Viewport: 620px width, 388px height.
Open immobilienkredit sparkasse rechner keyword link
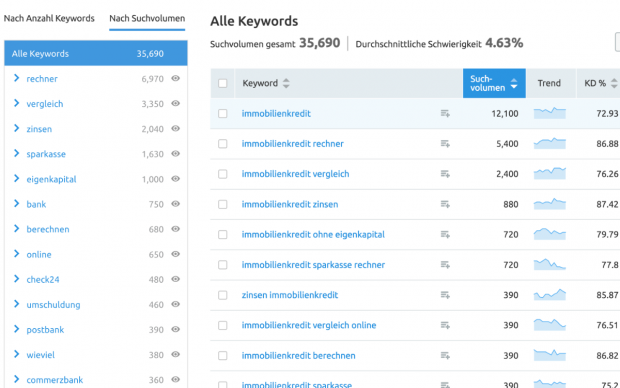313,265
